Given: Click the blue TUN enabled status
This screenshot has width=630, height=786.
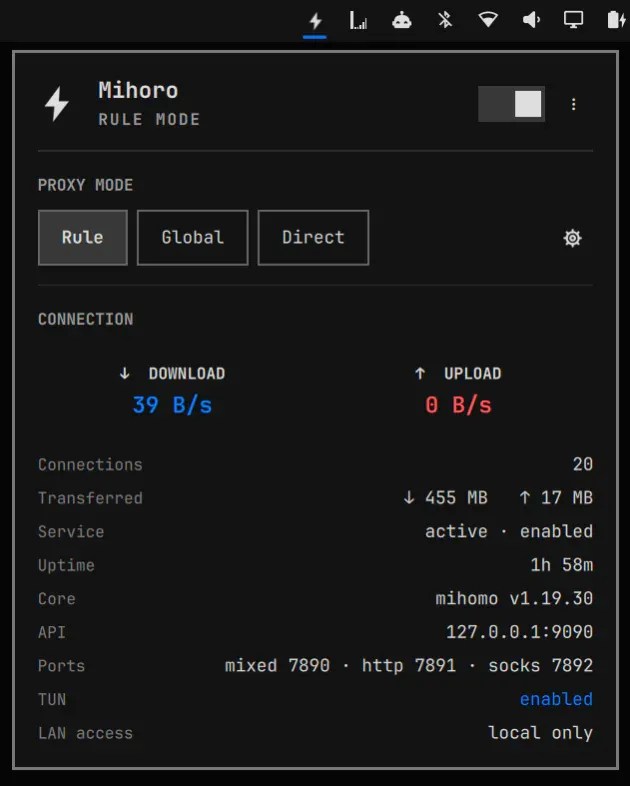Looking at the screenshot, I should click(556, 699).
